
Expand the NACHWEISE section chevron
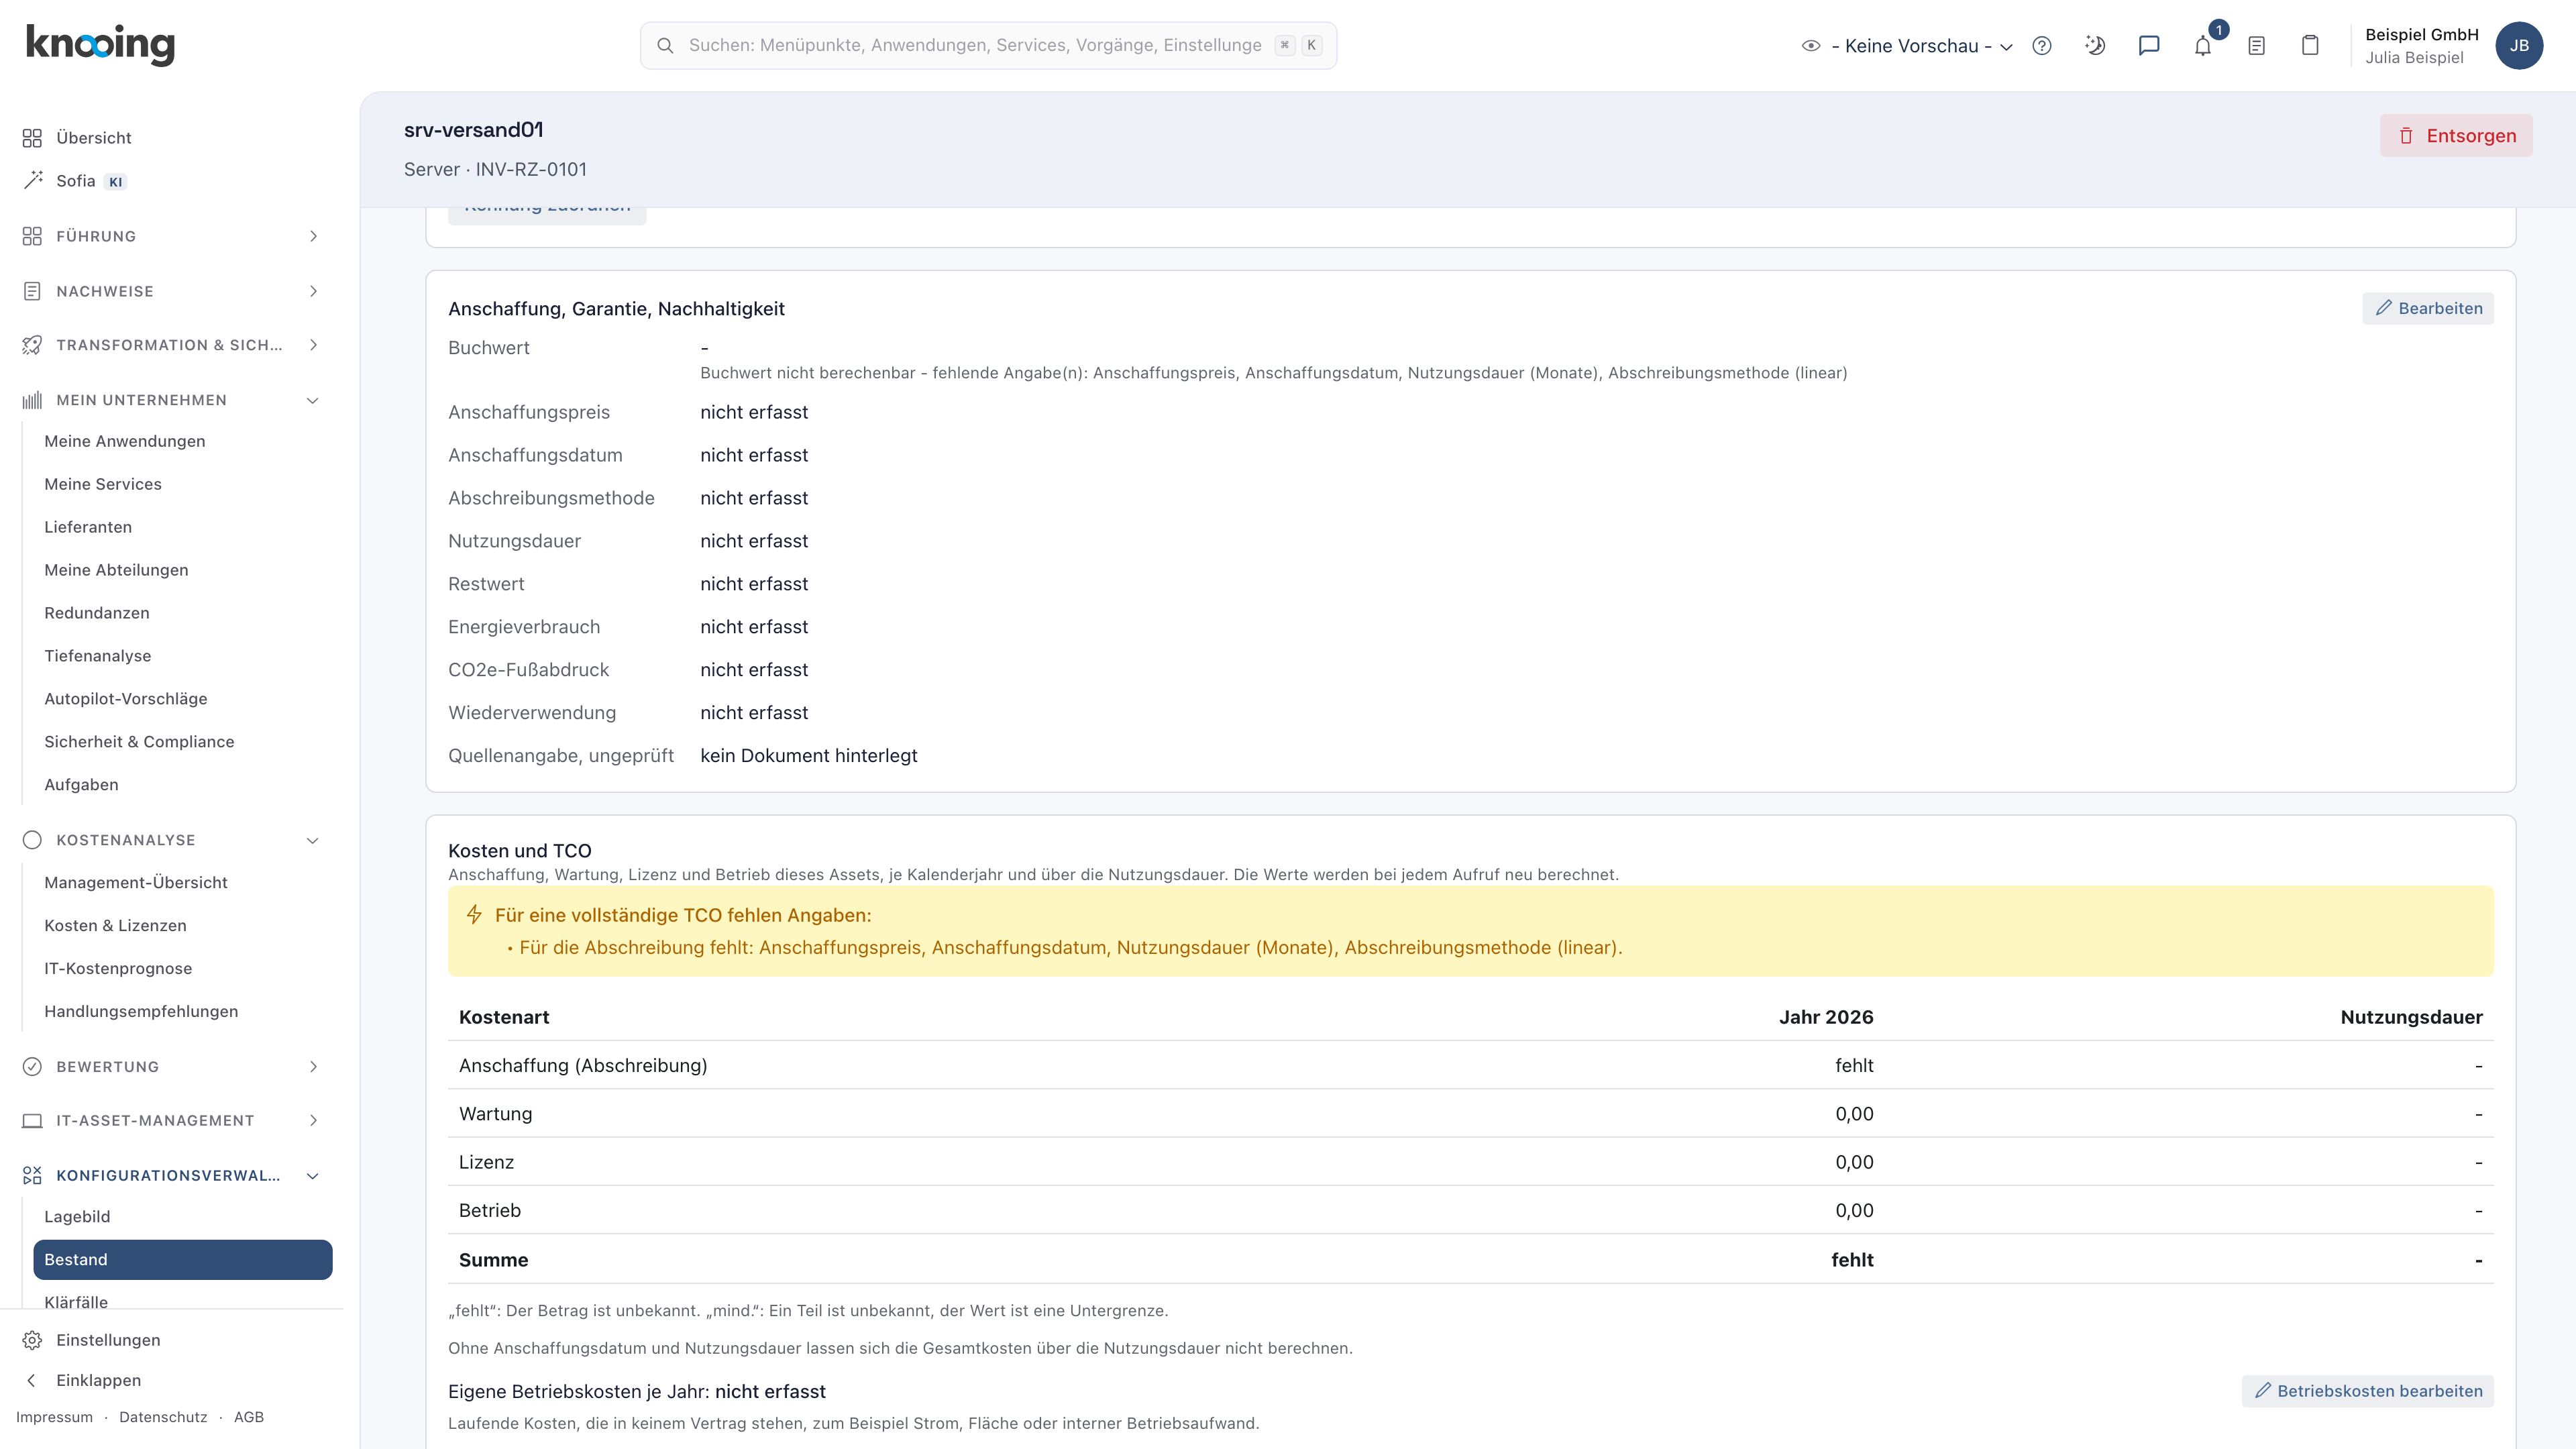313,291
